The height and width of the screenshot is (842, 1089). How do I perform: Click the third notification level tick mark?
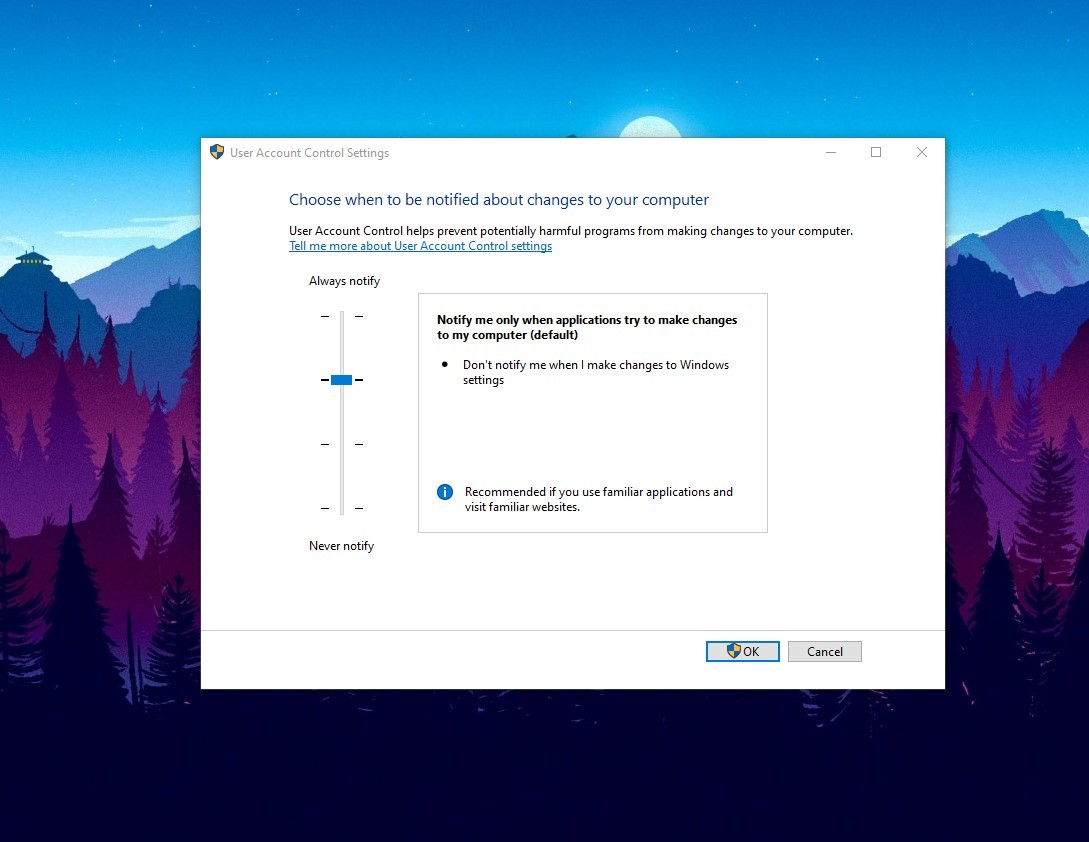coord(325,444)
